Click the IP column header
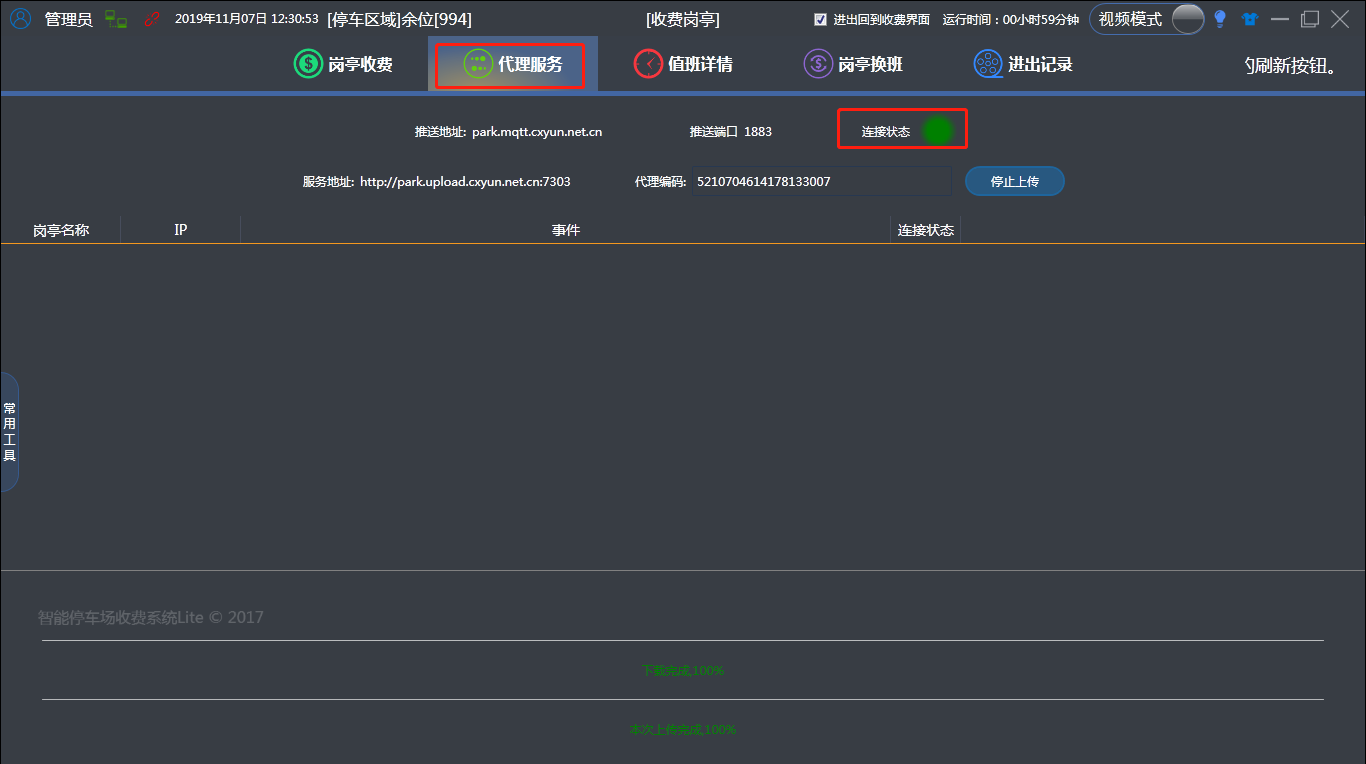The width and height of the screenshot is (1366, 764). pos(181,230)
